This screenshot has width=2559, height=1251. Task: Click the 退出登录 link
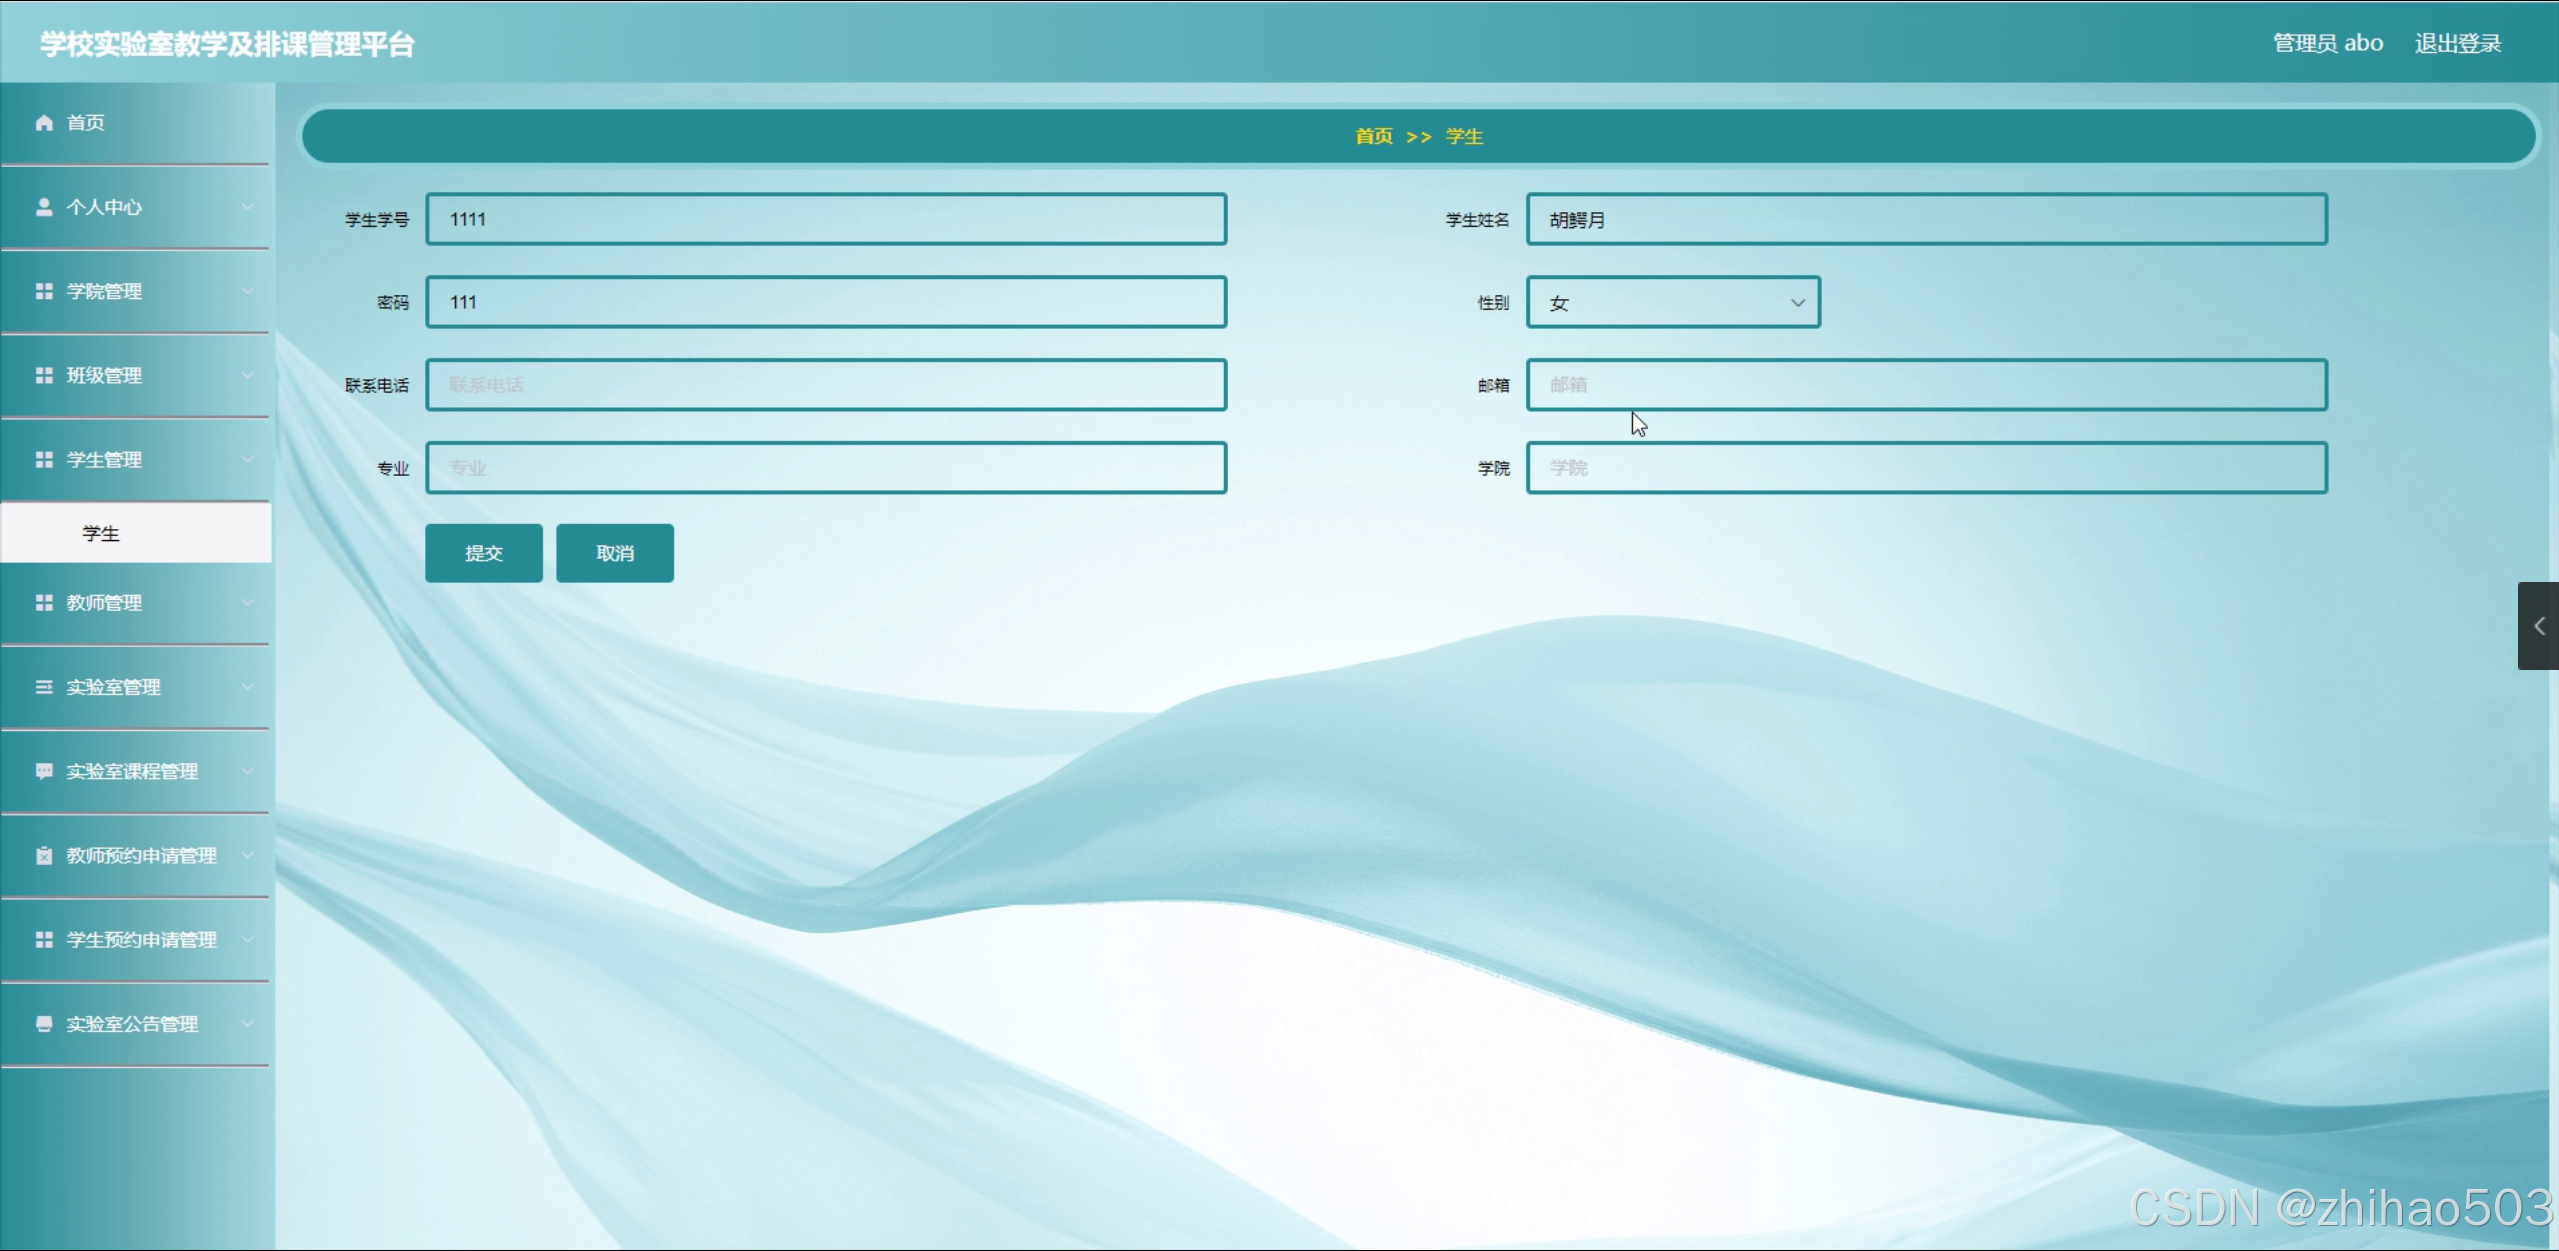tap(2457, 43)
